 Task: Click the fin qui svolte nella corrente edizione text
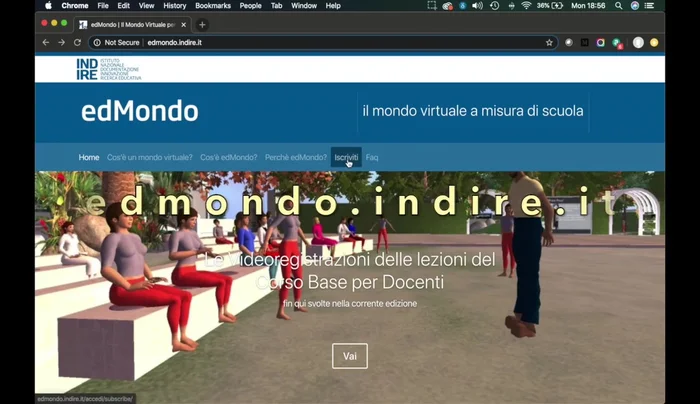click(x=350, y=304)
